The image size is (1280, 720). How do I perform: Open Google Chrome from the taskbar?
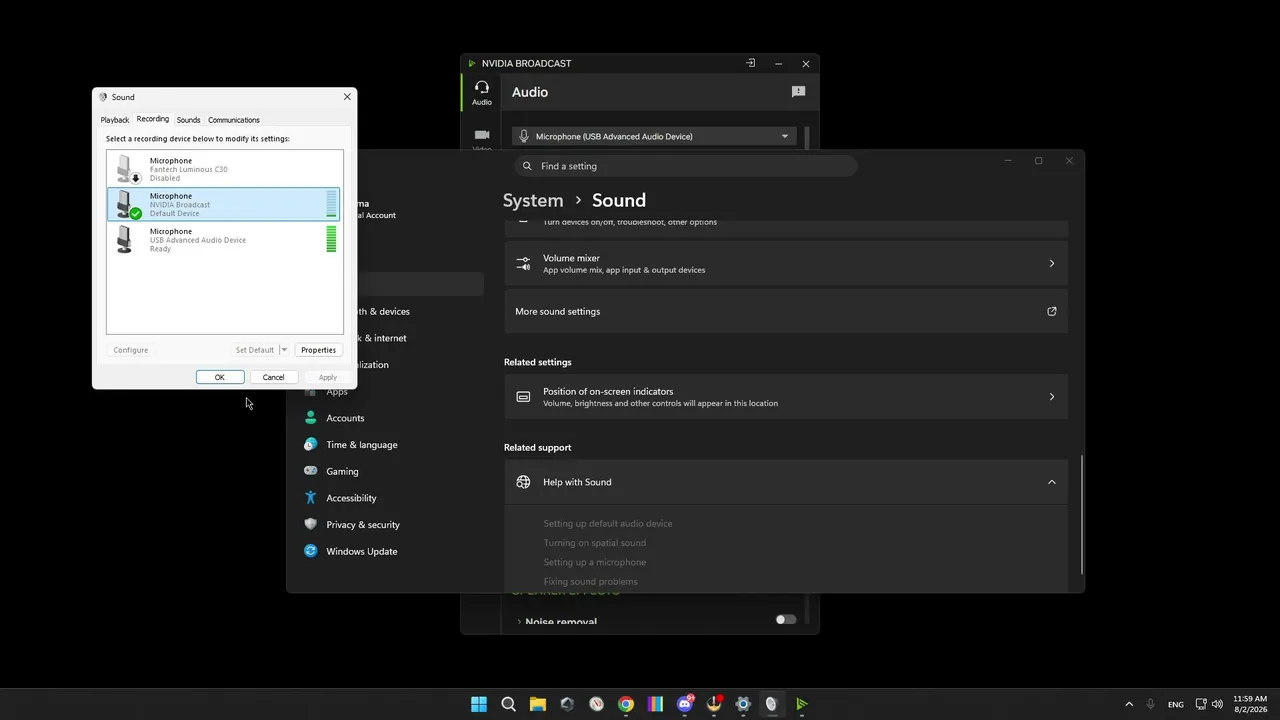(x=626, y=704)
